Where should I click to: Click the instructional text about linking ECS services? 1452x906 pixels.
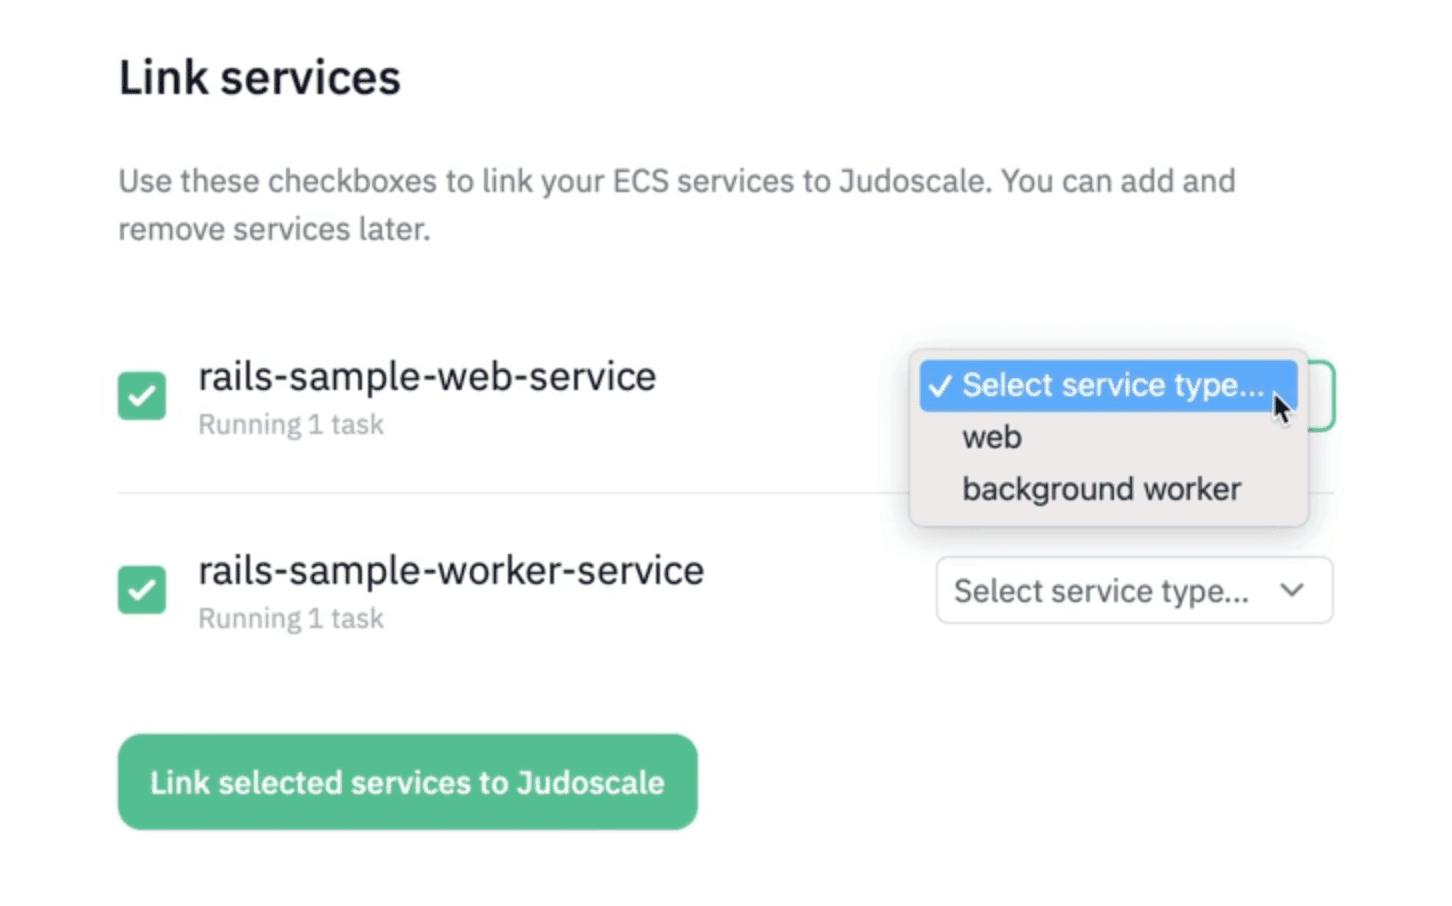pos(676,204)
